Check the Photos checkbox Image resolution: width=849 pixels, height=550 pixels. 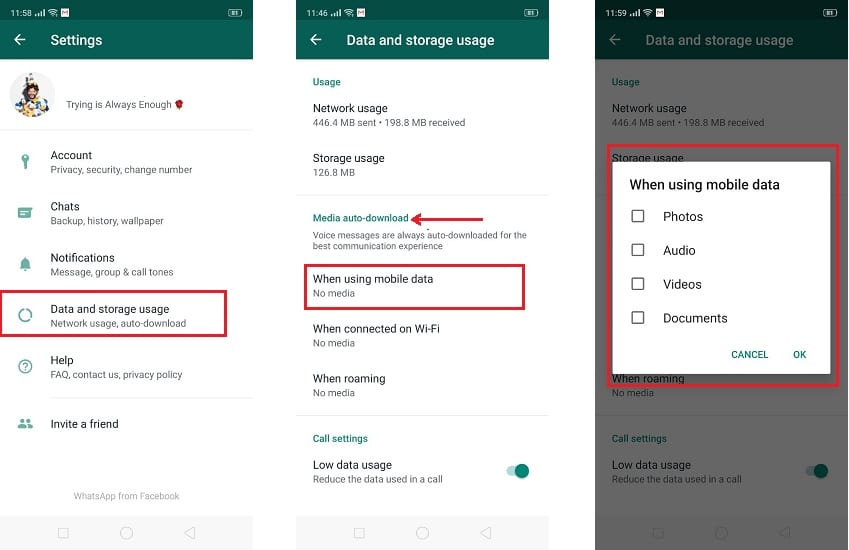pos(638,216)
